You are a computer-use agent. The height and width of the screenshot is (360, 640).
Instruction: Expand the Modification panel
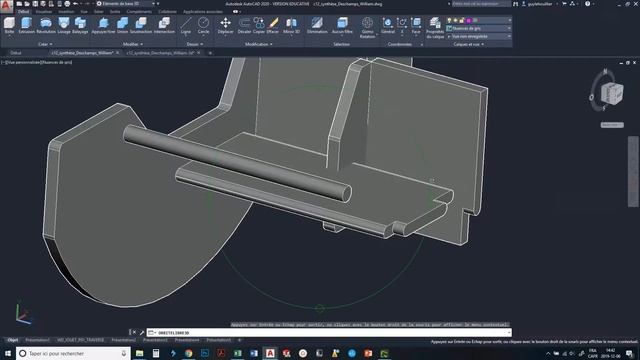pos(259,44)
